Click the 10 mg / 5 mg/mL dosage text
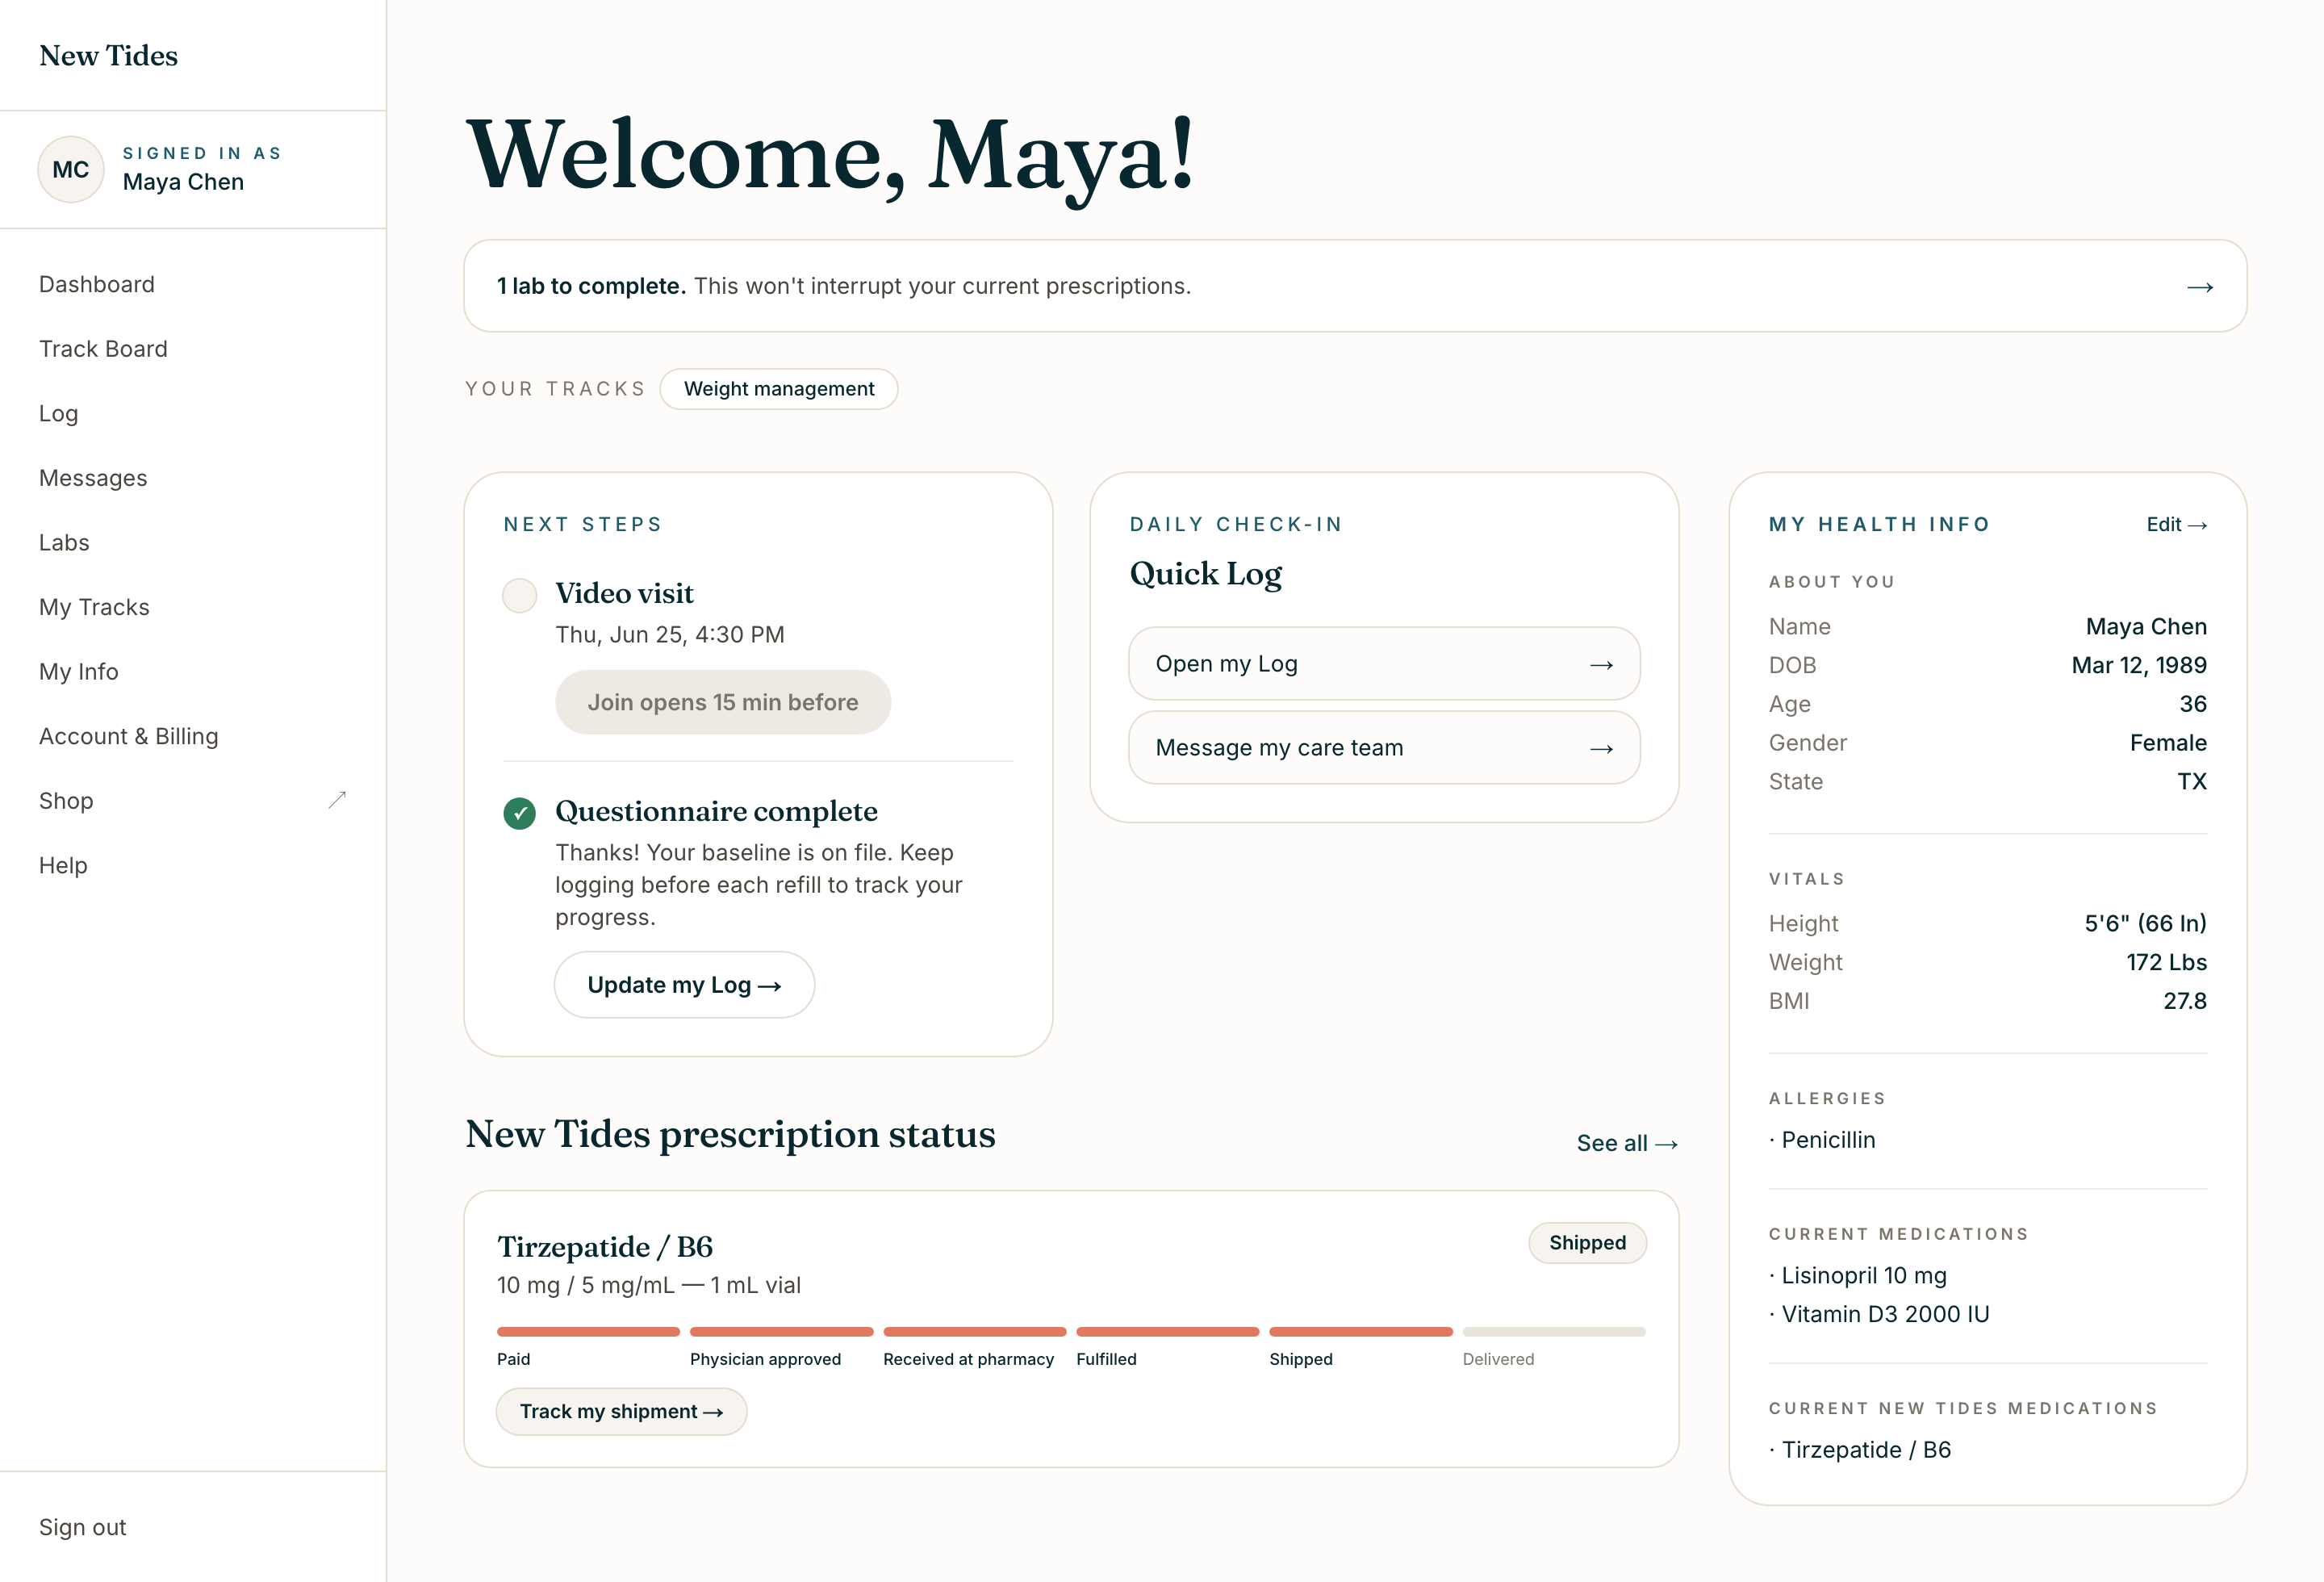The height and width of the screenshot is (1582, 2324). coord(649,1285)
